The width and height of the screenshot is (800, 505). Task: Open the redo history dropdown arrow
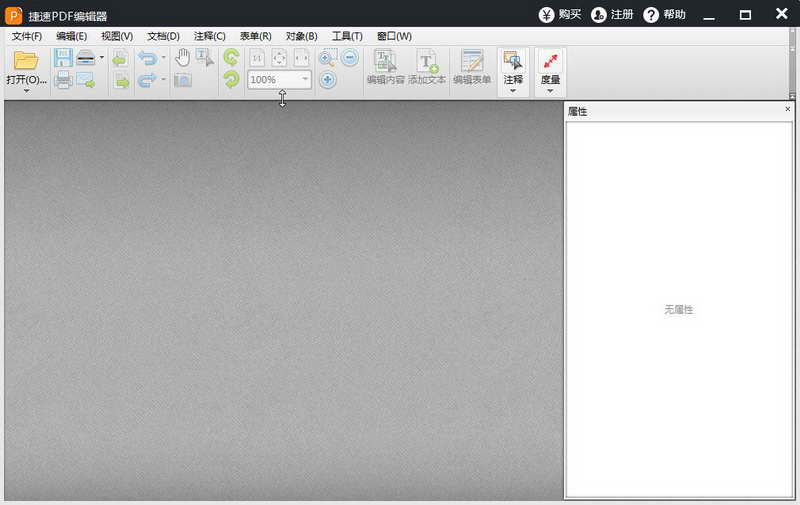point(164,79)
